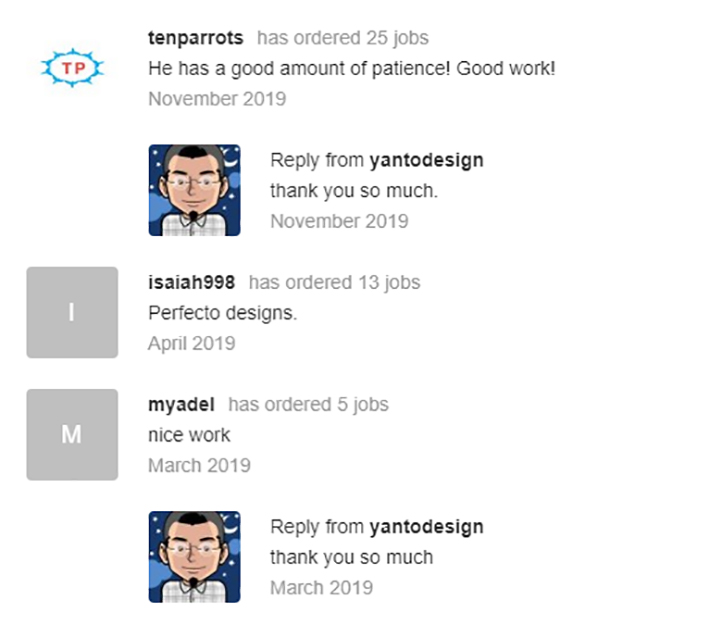This screenshot has width=710, height=625.
Task: Click 'thank you so much.' in November reply
Action: (x=353, y=190)
